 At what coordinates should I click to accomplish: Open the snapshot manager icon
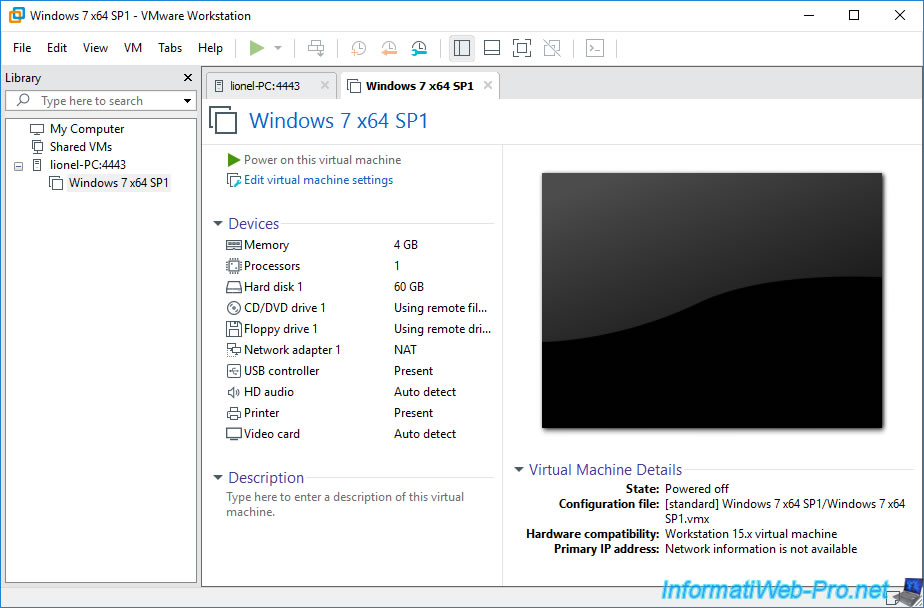coord(419,48)
